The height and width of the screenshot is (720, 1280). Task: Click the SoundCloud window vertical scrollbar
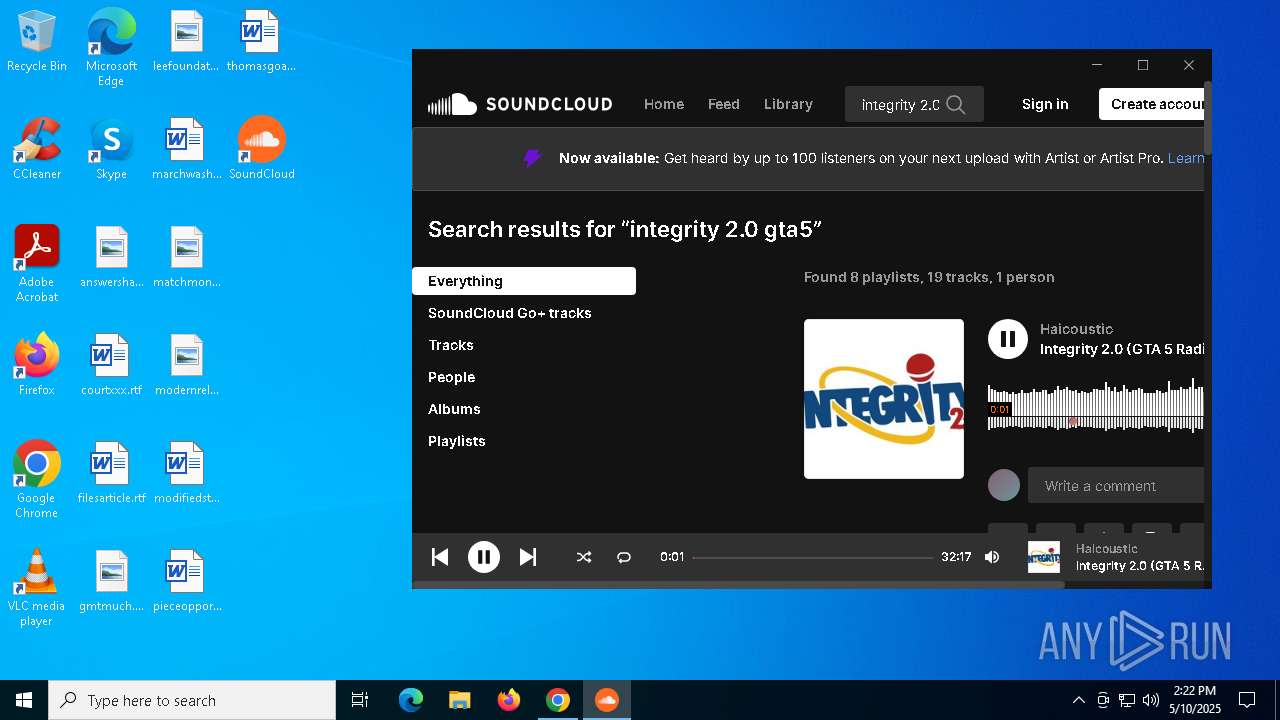[1208, 118]
